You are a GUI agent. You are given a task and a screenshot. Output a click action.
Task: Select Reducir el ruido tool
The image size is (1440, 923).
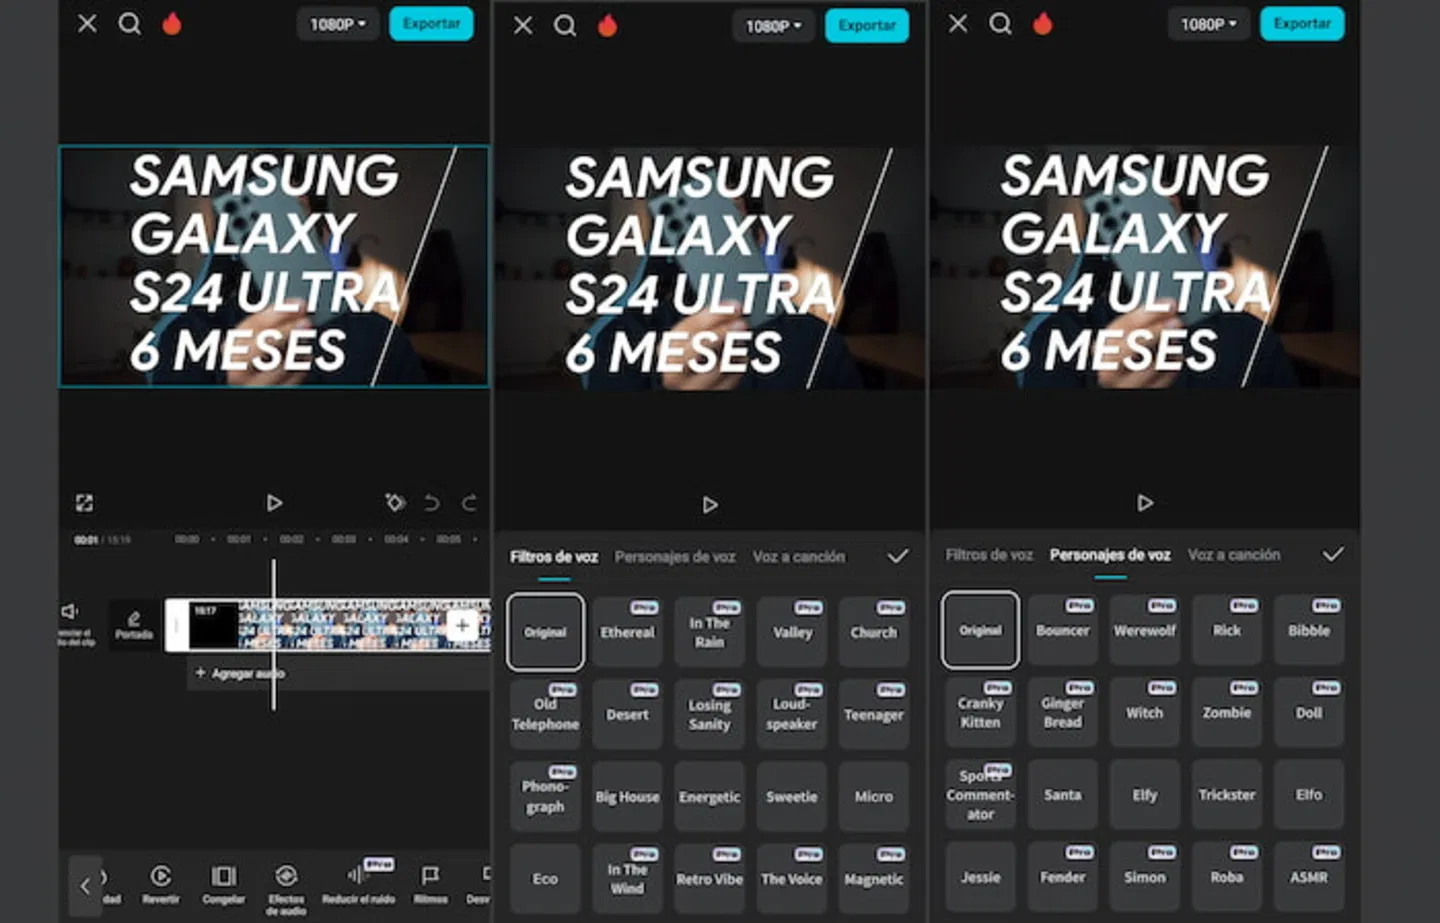[x=358, y=884]
